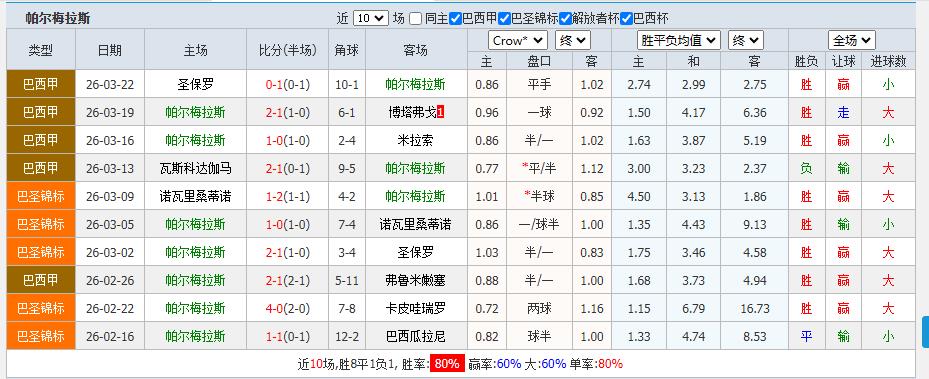The height and width of the screenshot is (379, 929).
Task: Click the corner count 10-1 cell
Action: coord(347,84)
